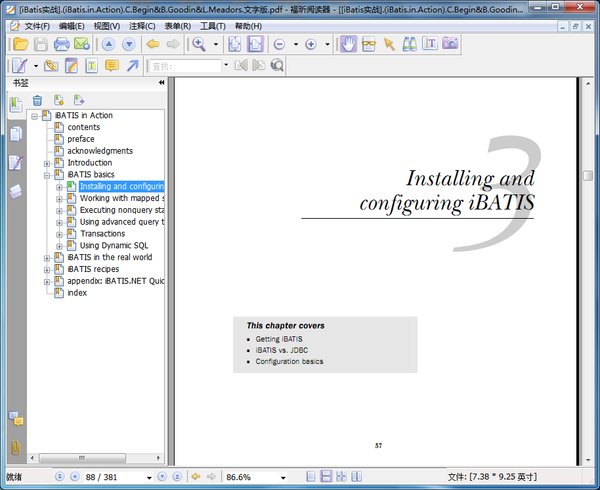Open the 注释(C) menu

pyautogui.click(x=142, y=26)
